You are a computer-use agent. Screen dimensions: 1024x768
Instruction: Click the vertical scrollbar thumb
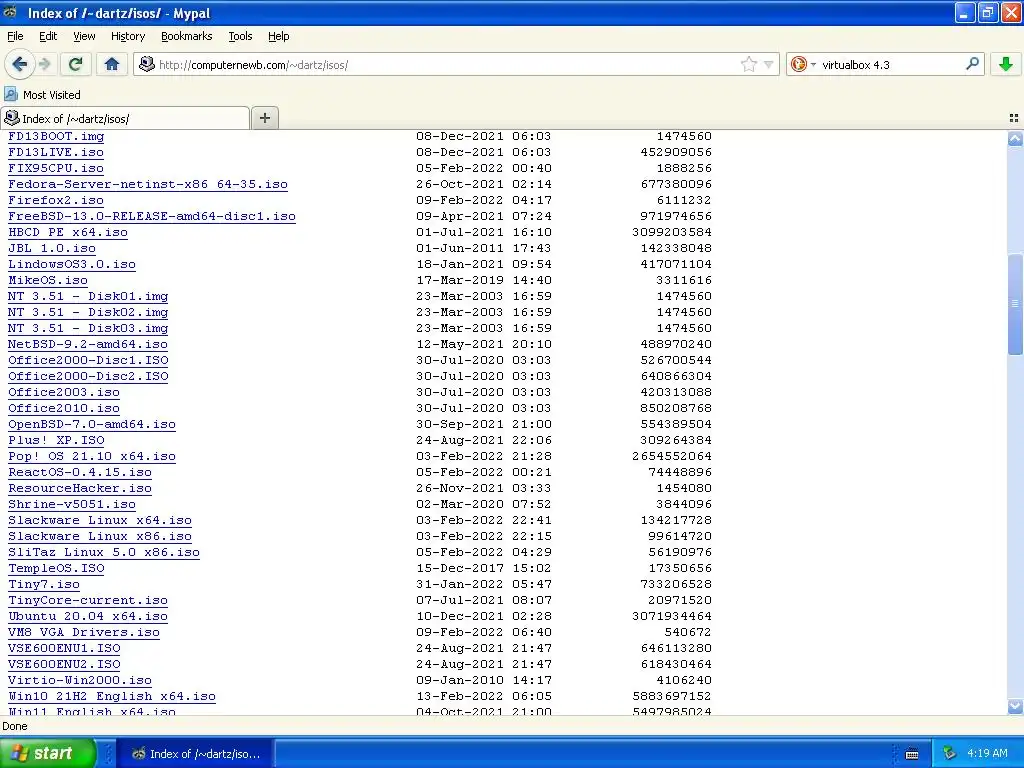click(1015, 304)
